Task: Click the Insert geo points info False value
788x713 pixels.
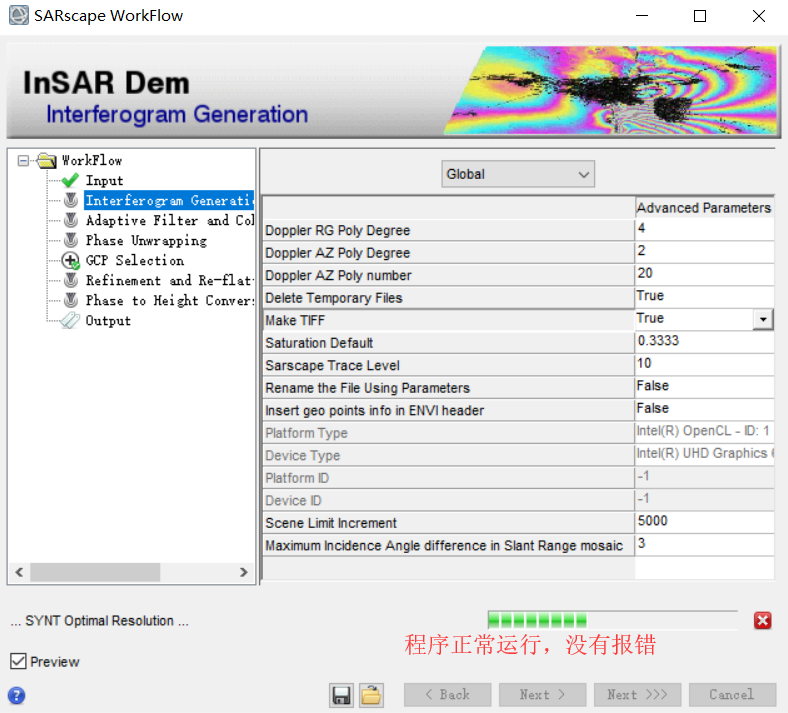Action: point(704,410)
